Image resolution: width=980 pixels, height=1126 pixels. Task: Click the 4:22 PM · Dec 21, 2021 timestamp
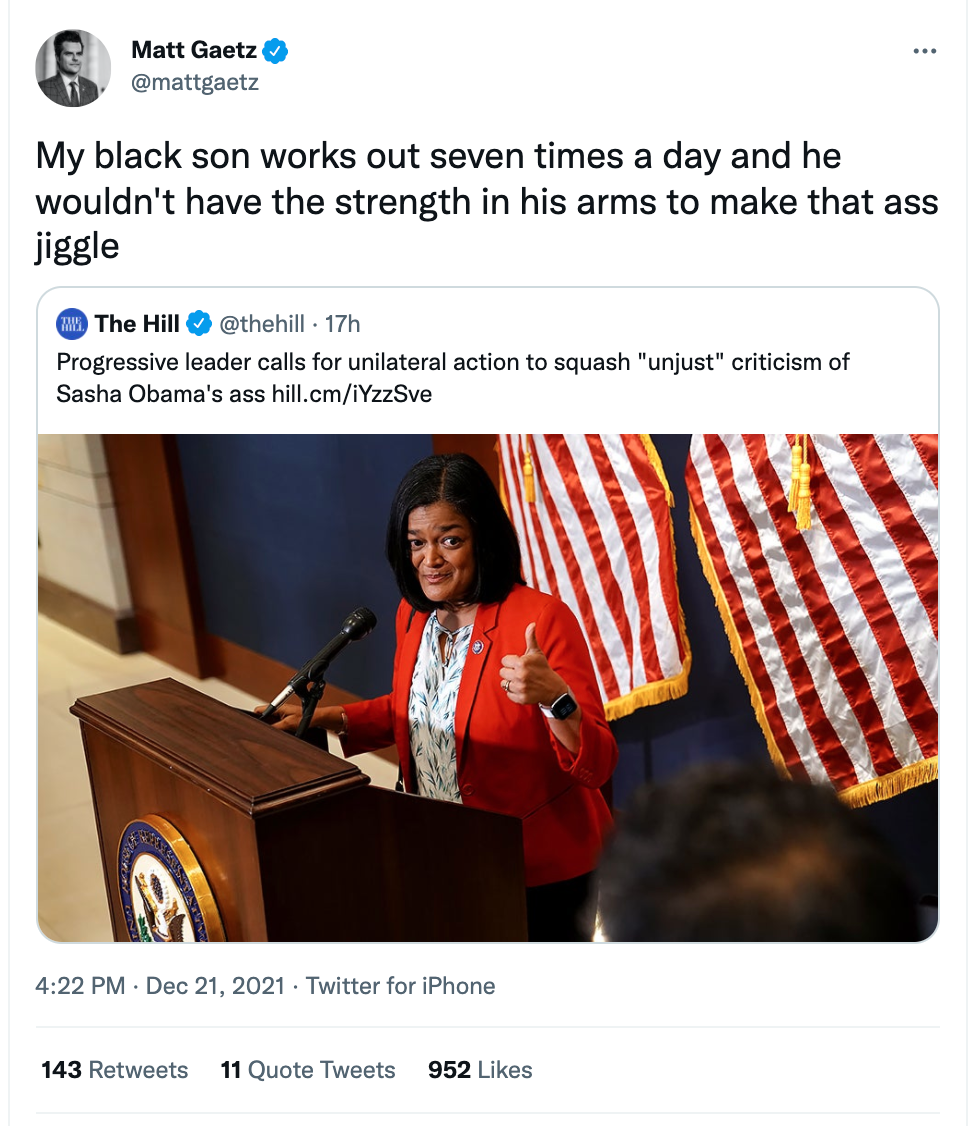[160, 986]
